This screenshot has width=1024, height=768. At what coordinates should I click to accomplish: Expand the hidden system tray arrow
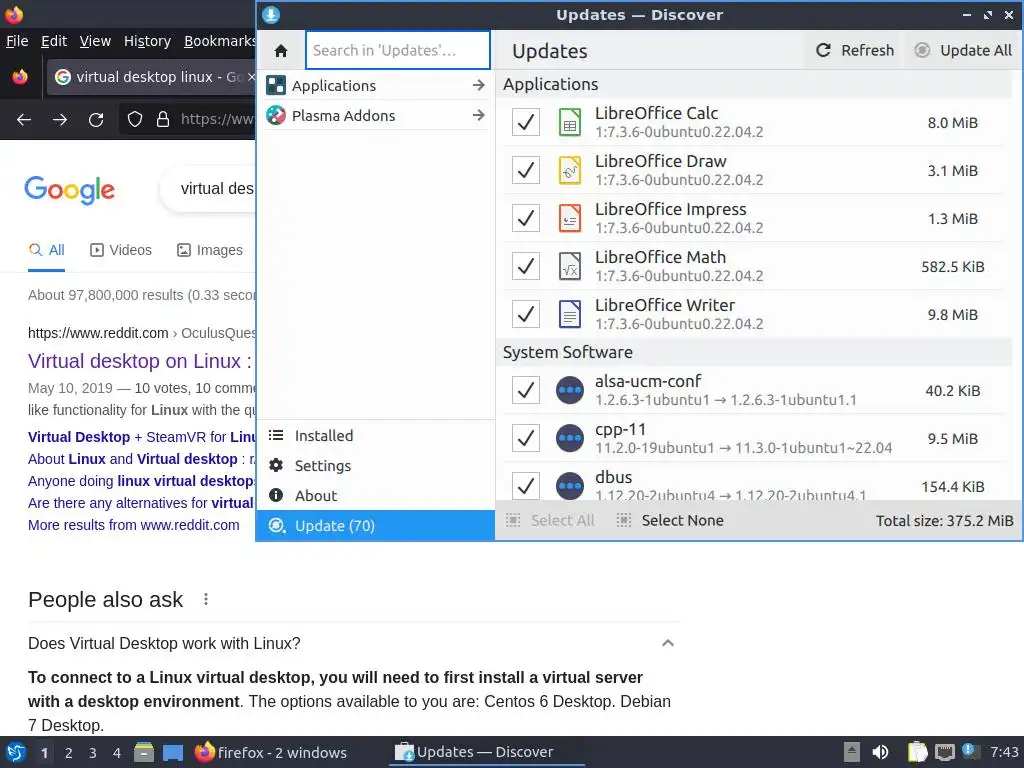[851, 752]
